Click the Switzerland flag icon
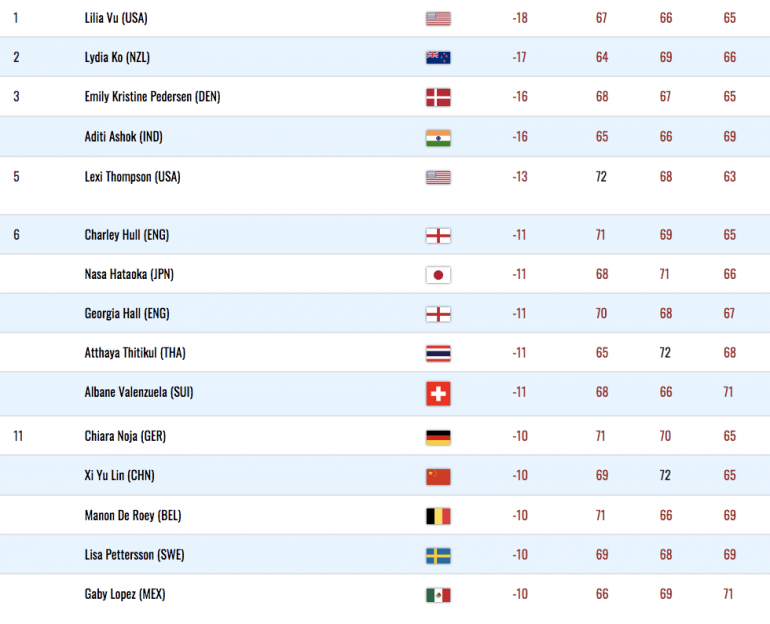The height and width of the screenshot is (624, 770). click(438, 393)
